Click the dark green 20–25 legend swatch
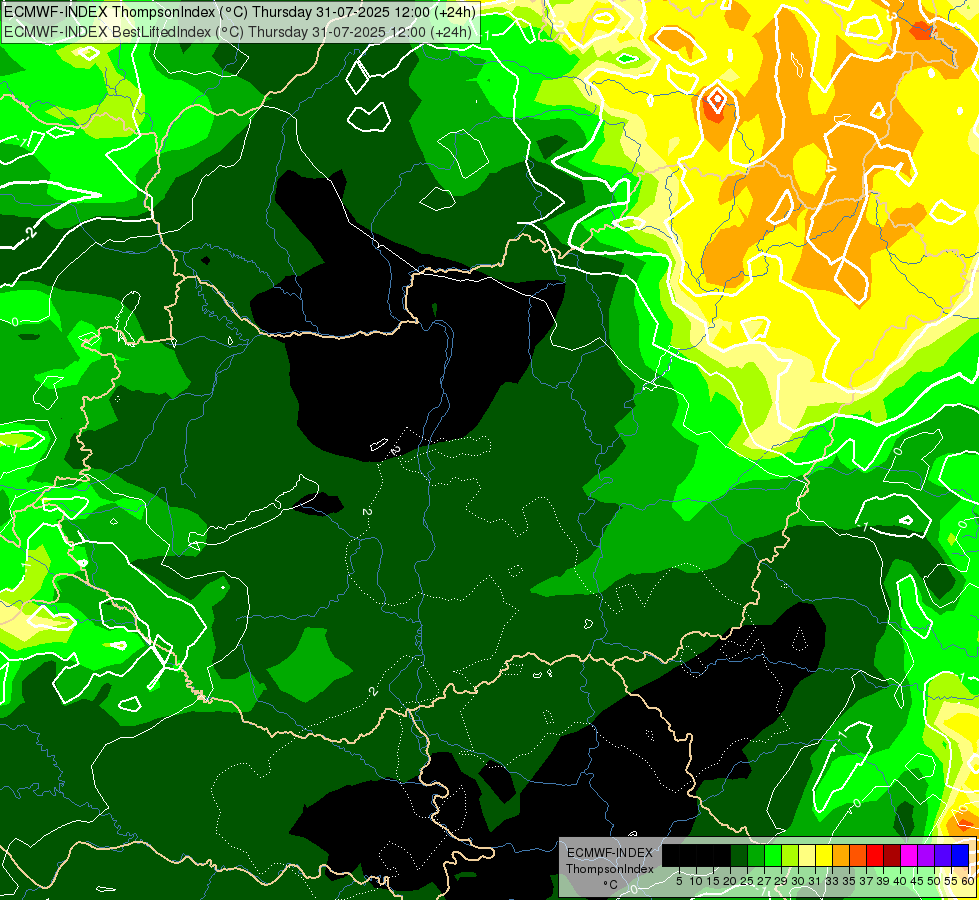The width and height of the screenshot is (979, 900). point(739,855)
